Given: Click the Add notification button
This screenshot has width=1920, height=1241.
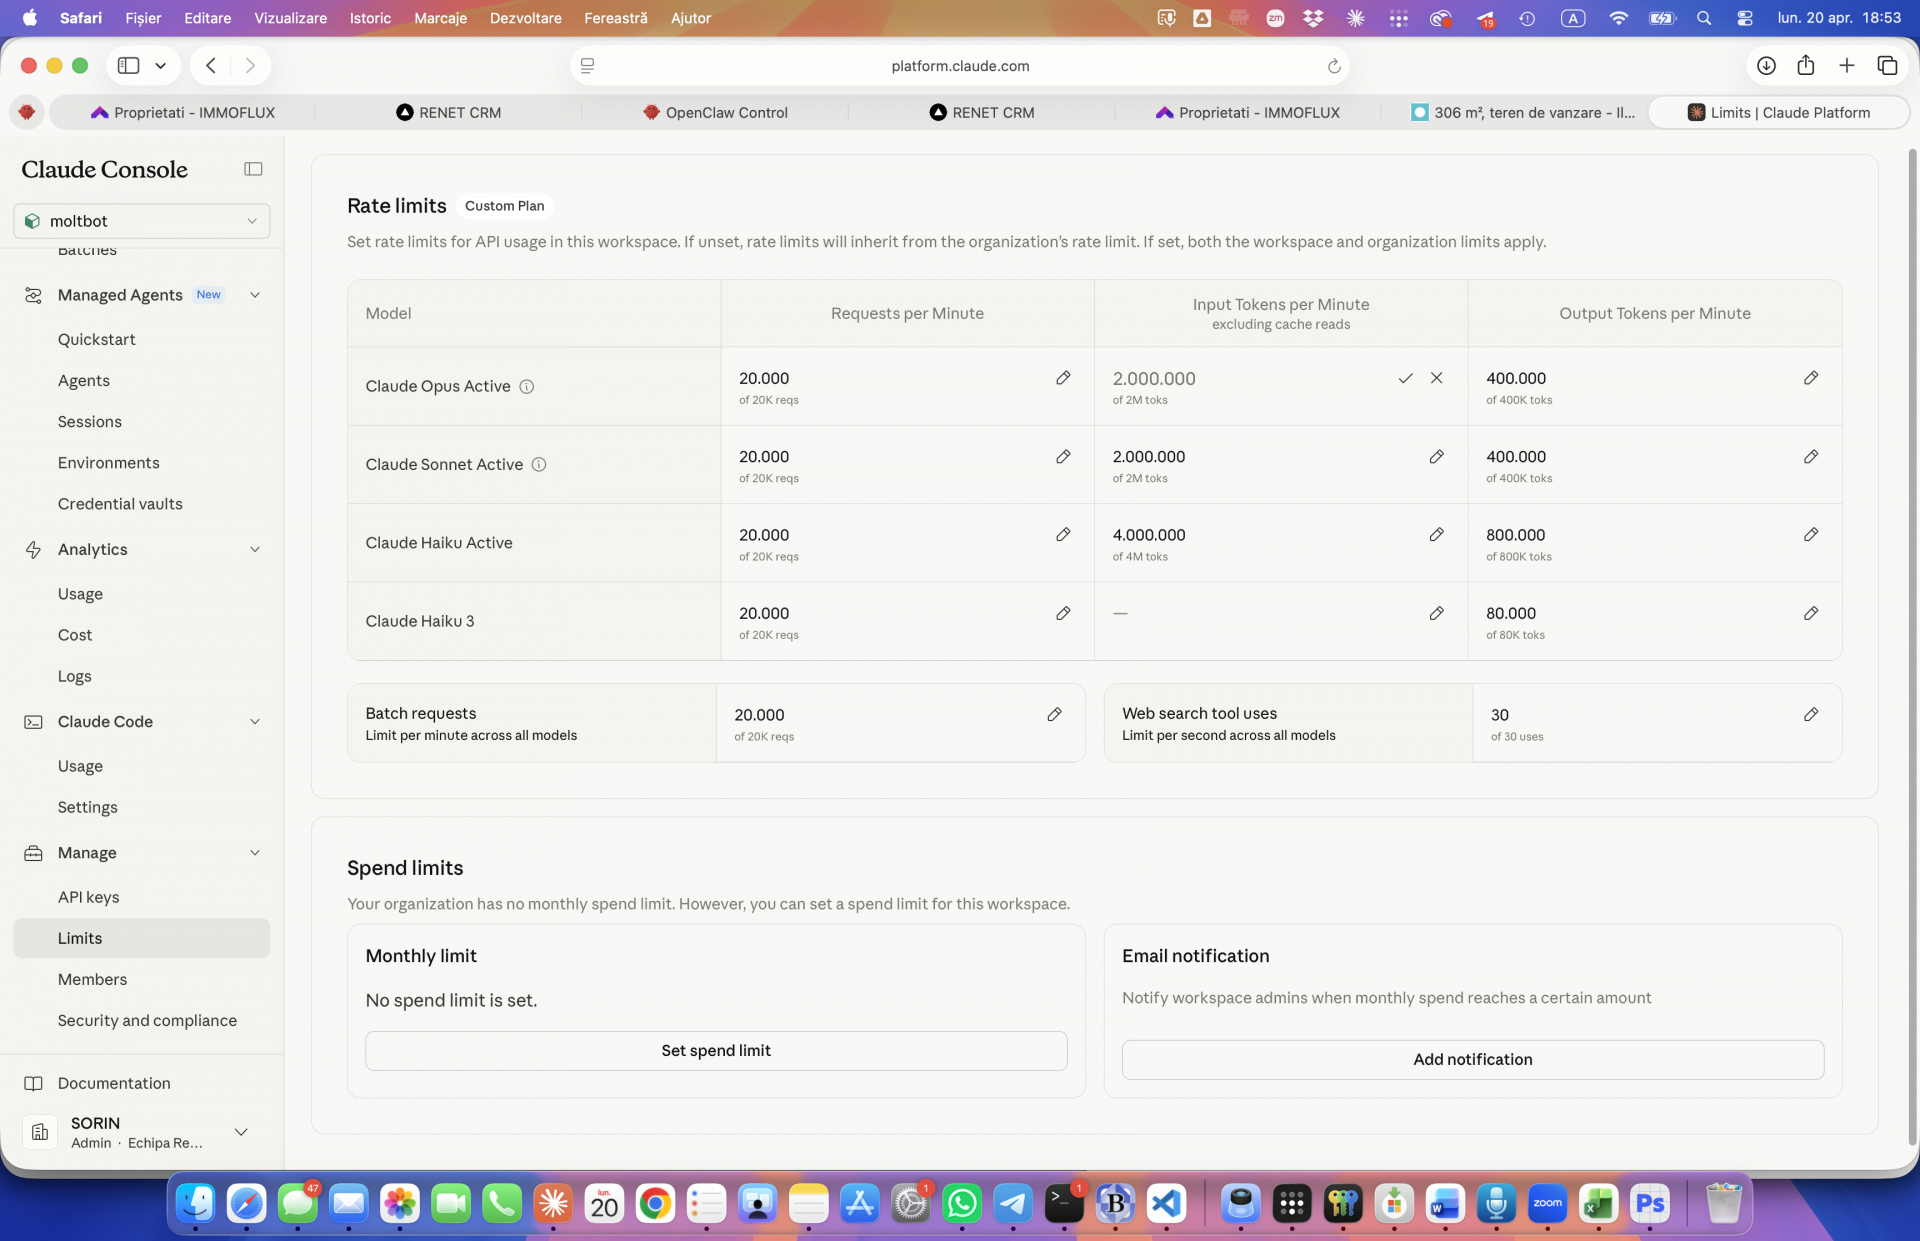Looking at the screenshot, I should tap(1472, 1059).
